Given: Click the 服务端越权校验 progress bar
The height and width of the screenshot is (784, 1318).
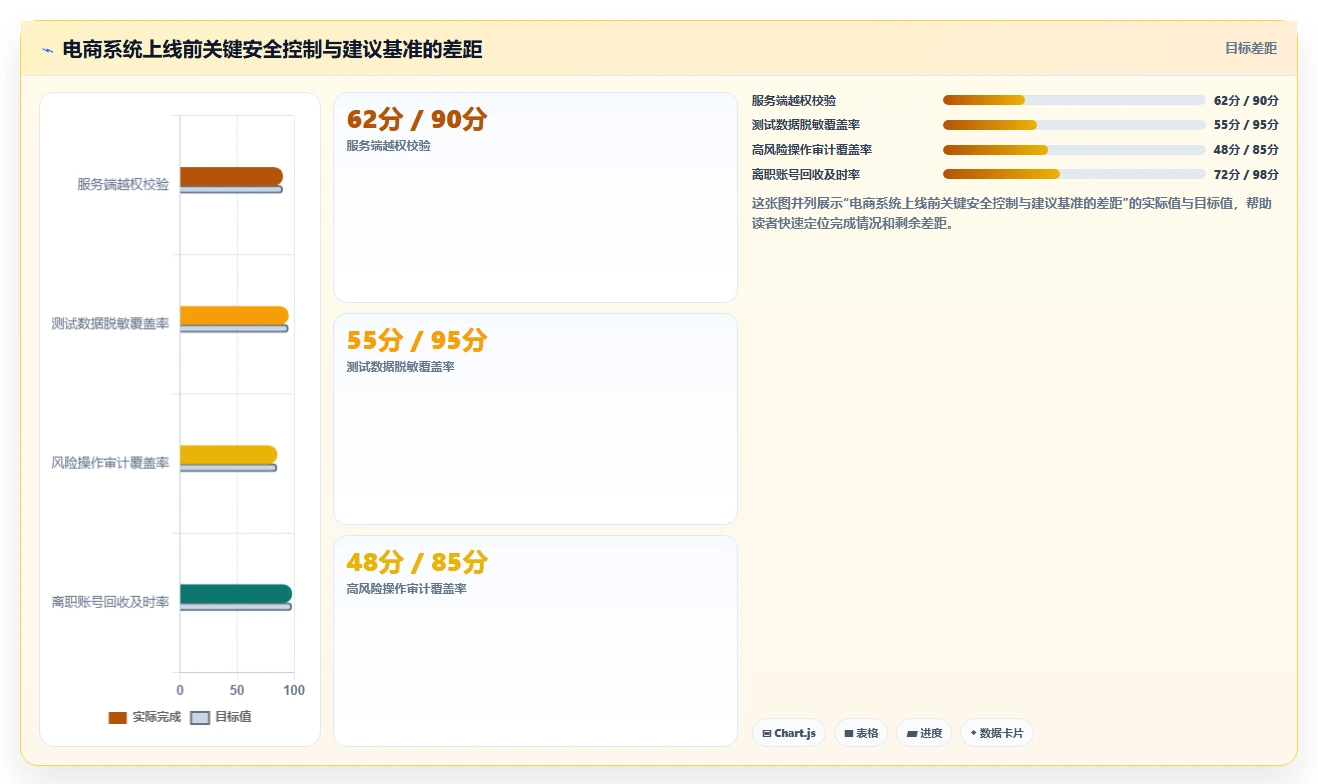Looking at the screenshot, I should point(1074,100).
